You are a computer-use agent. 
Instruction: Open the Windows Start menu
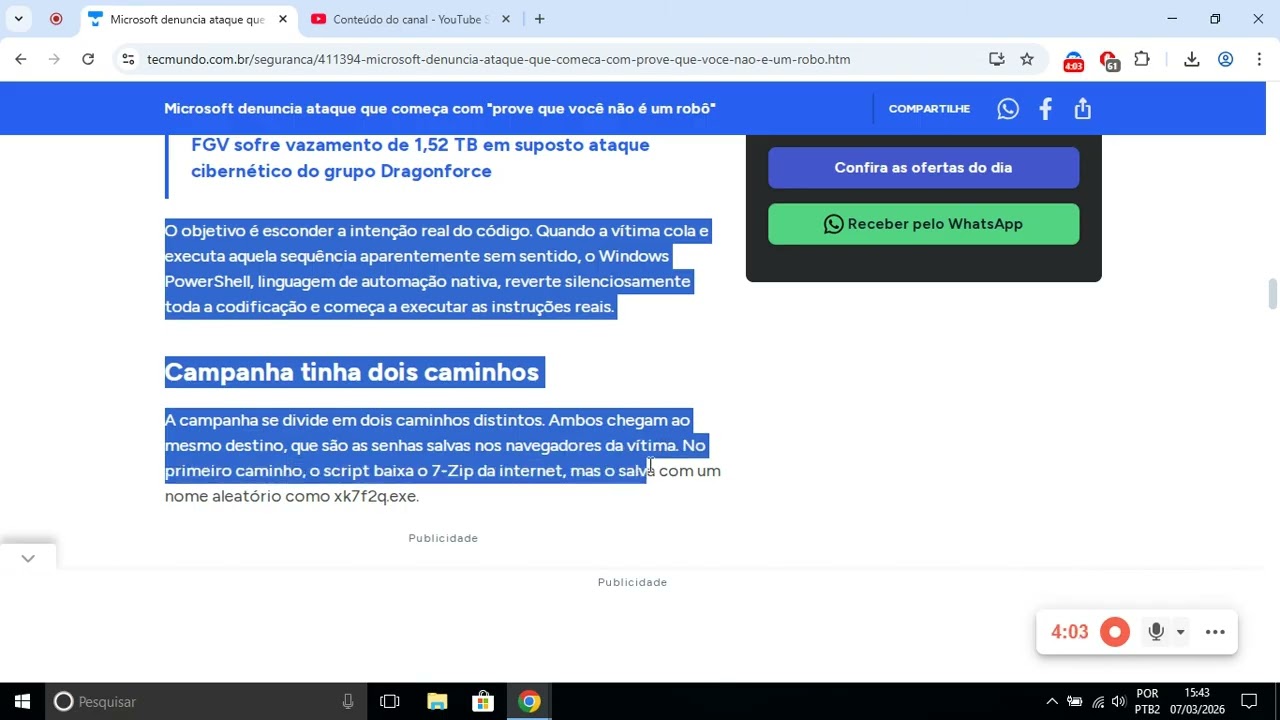point(22,701)
